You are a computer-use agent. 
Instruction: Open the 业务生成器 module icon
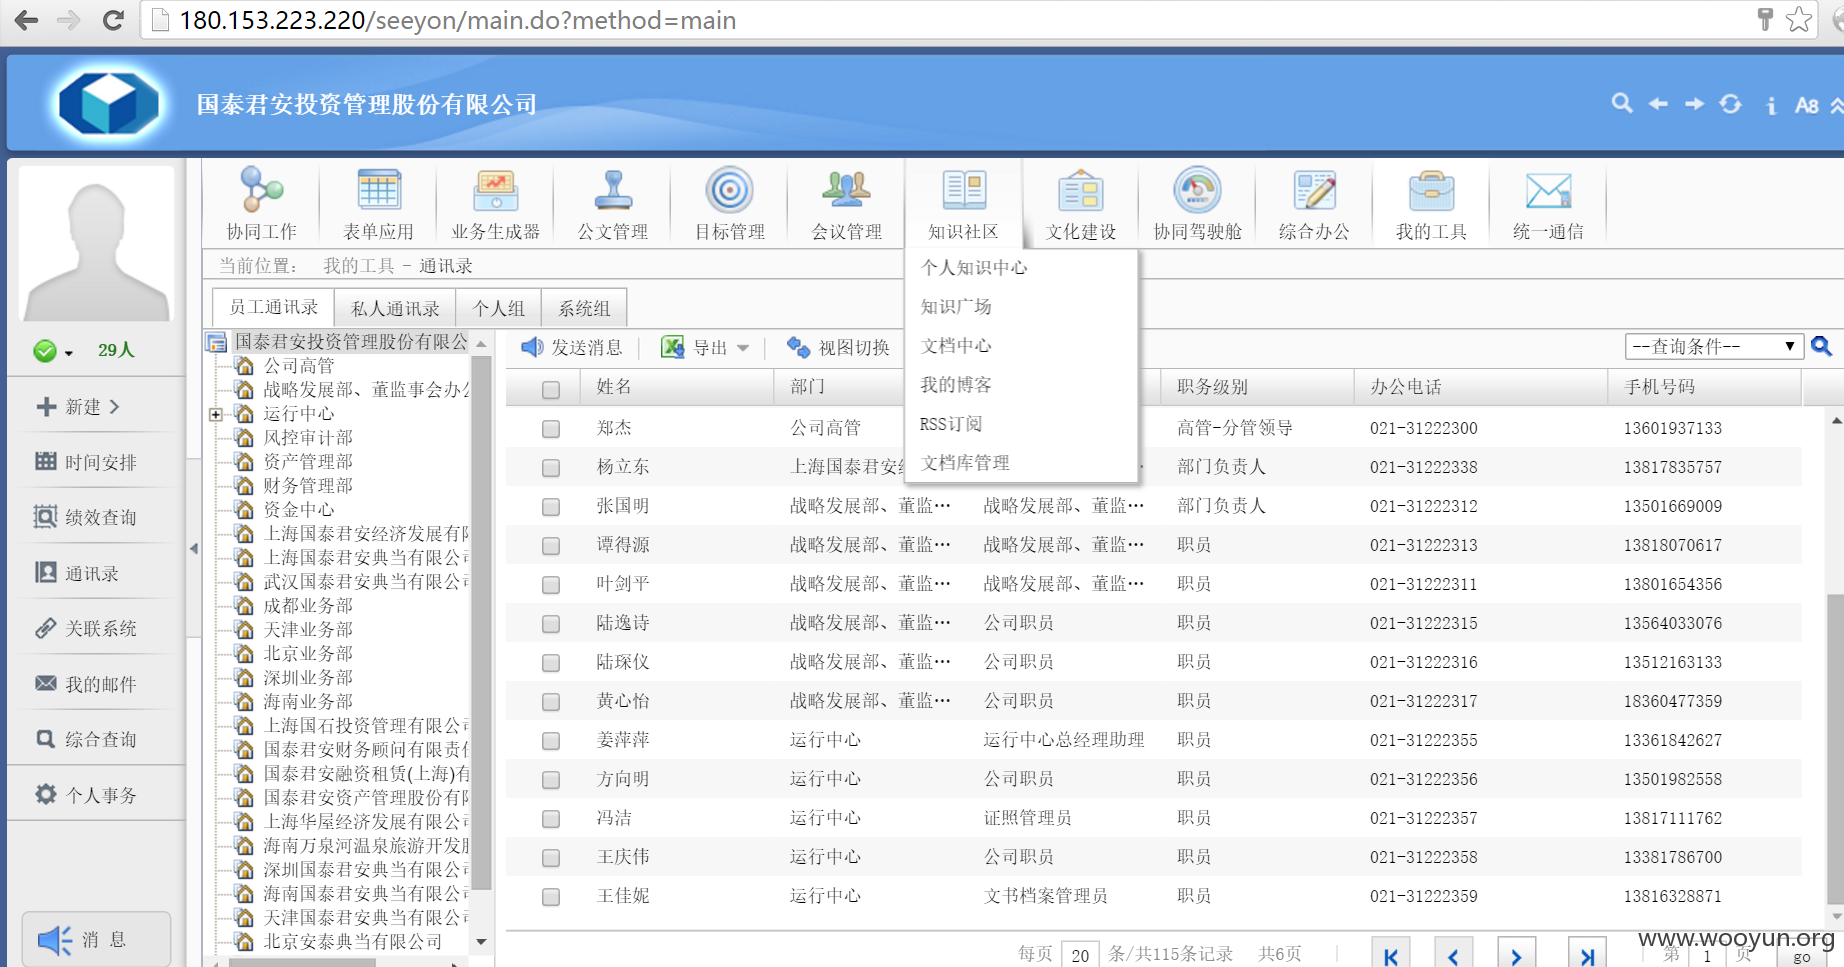pyautogui.click(x=495, y=190)
